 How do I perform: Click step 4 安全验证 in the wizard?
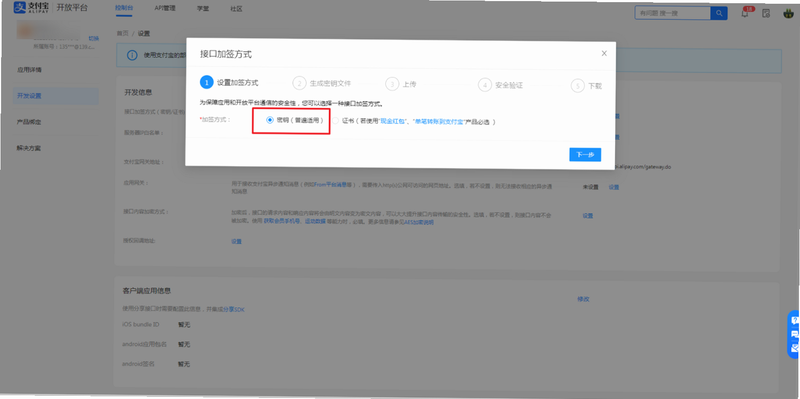(x=501, y=85)
